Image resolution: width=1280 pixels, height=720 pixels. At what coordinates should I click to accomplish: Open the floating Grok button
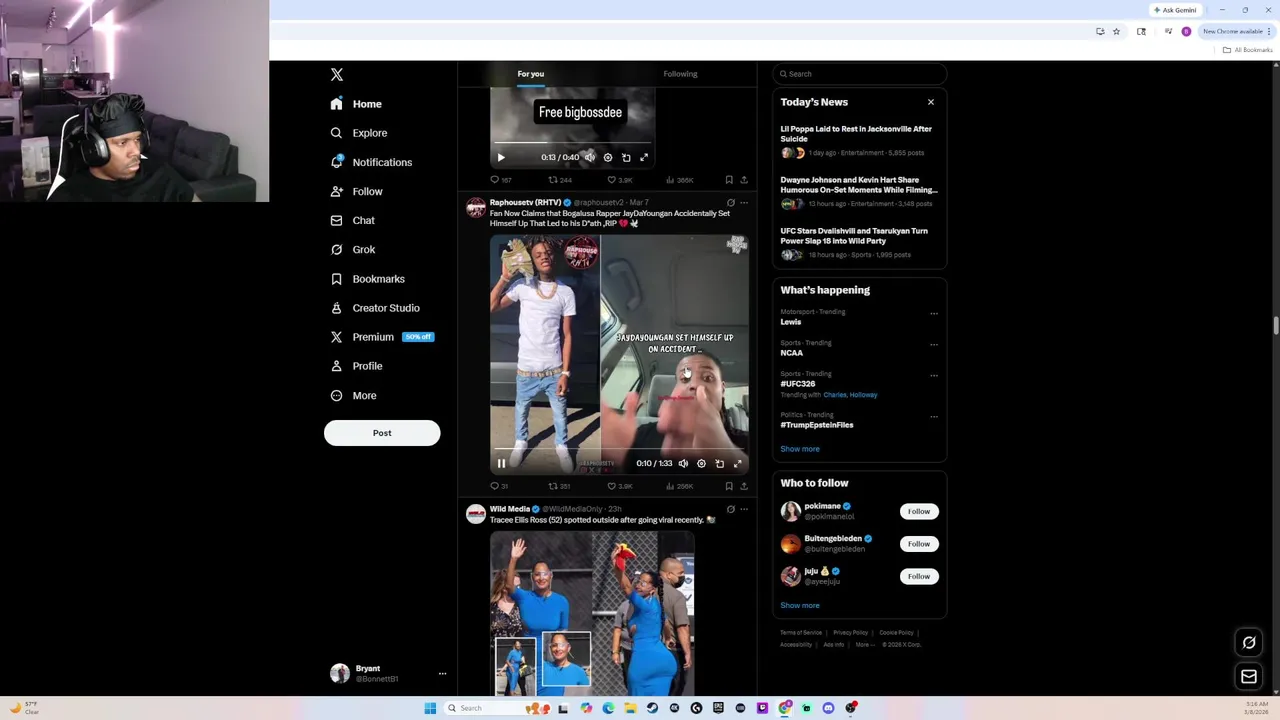click(x=1249, y=643)
